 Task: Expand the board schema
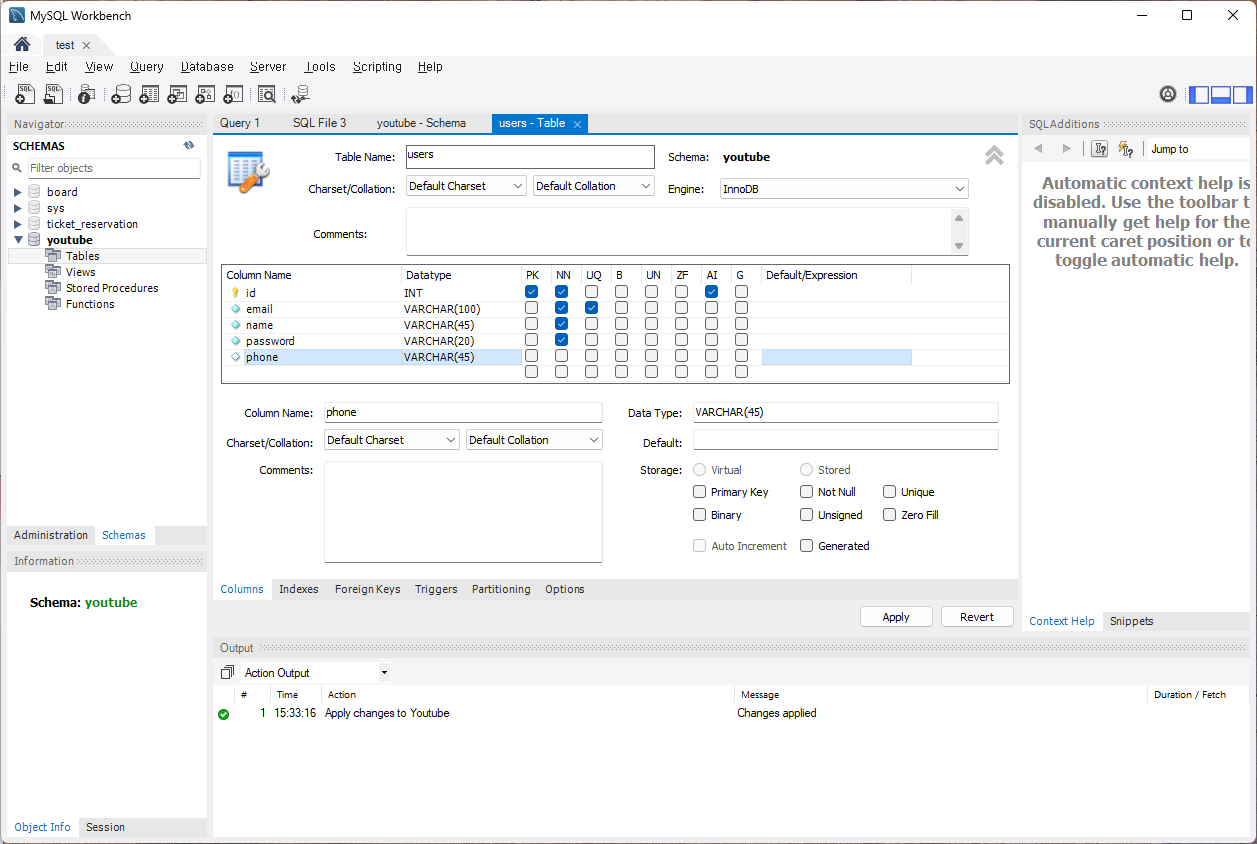click(17, 192)
